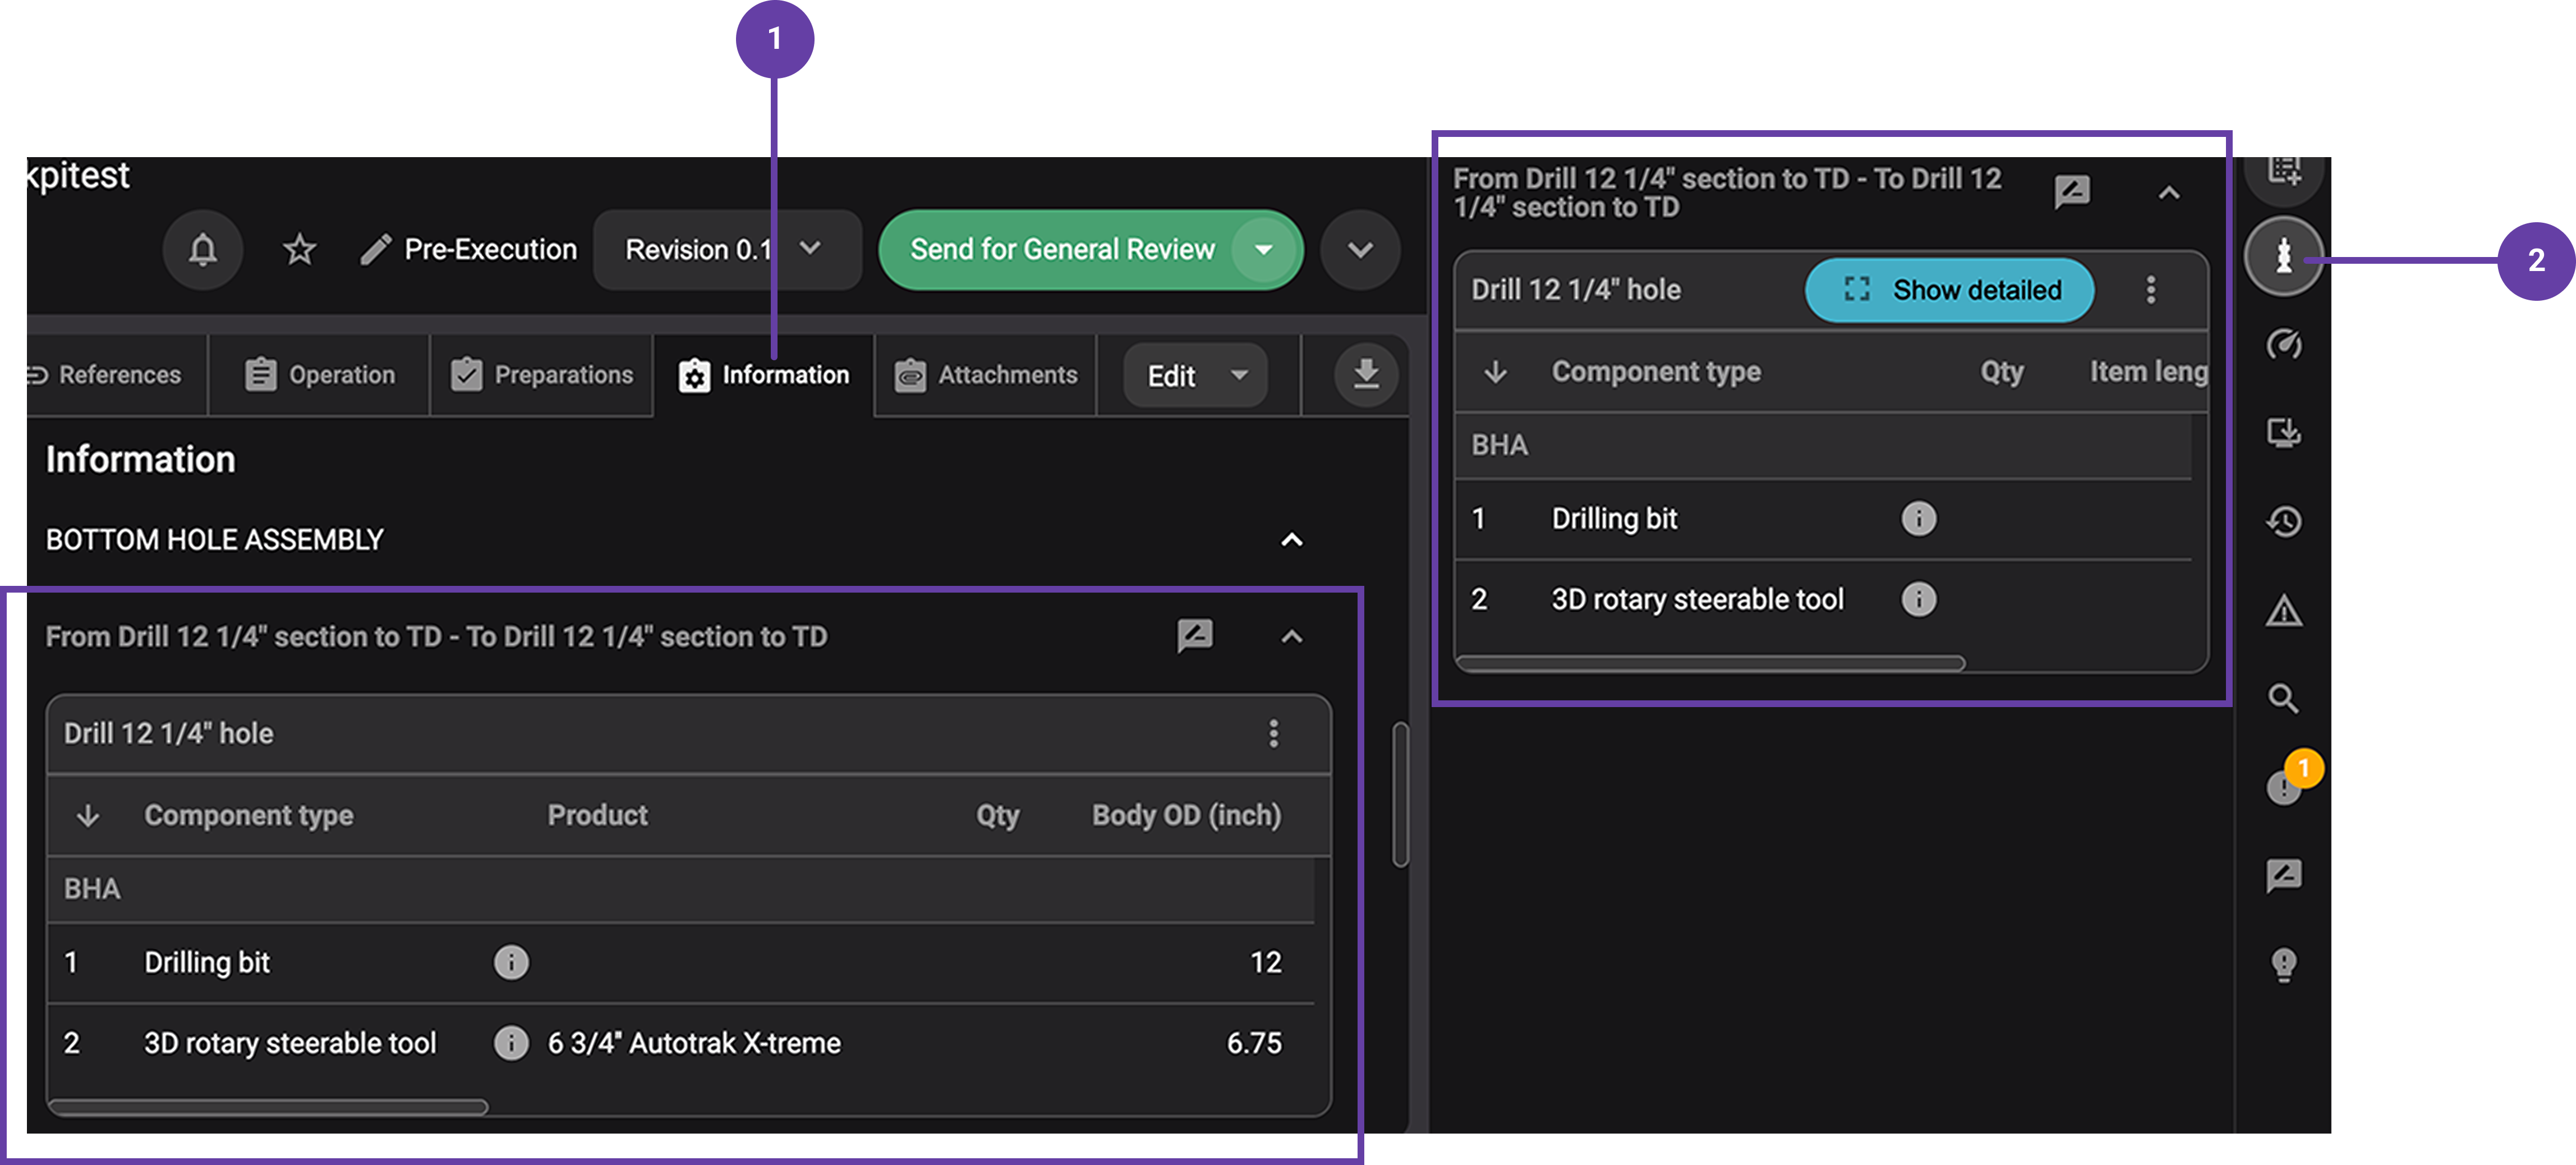Viewport: 2576px width, 1165px height.
Task: Click the download arrow icon in tab bar
Action: point(1365,375)
